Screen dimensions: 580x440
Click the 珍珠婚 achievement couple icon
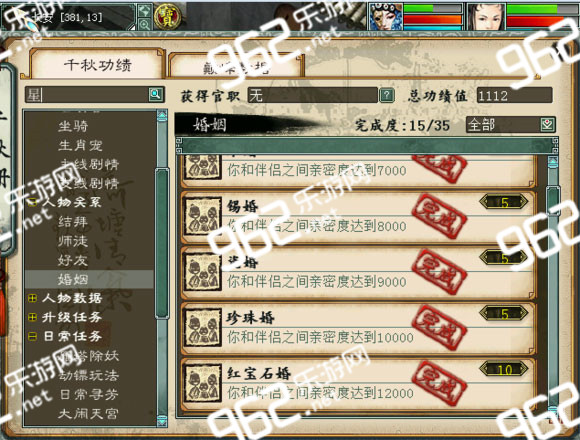(203, 328)
